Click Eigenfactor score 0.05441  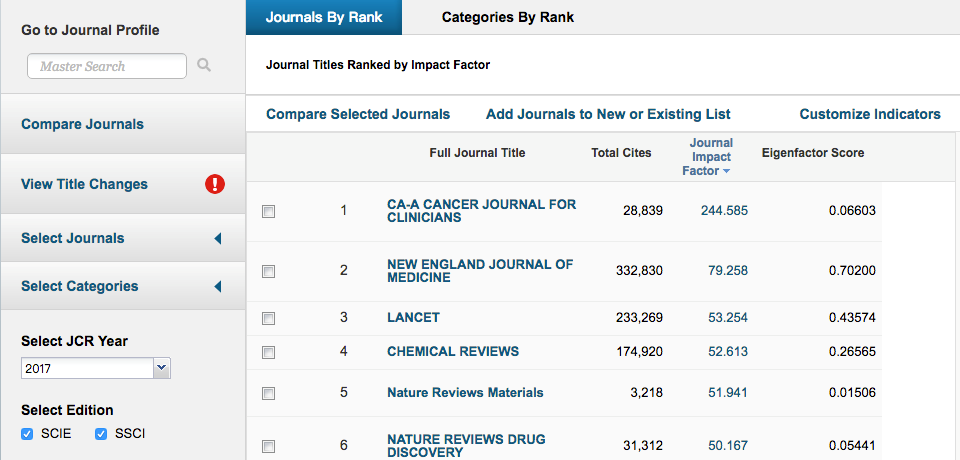pyautogui.click(x=852, y=446)
